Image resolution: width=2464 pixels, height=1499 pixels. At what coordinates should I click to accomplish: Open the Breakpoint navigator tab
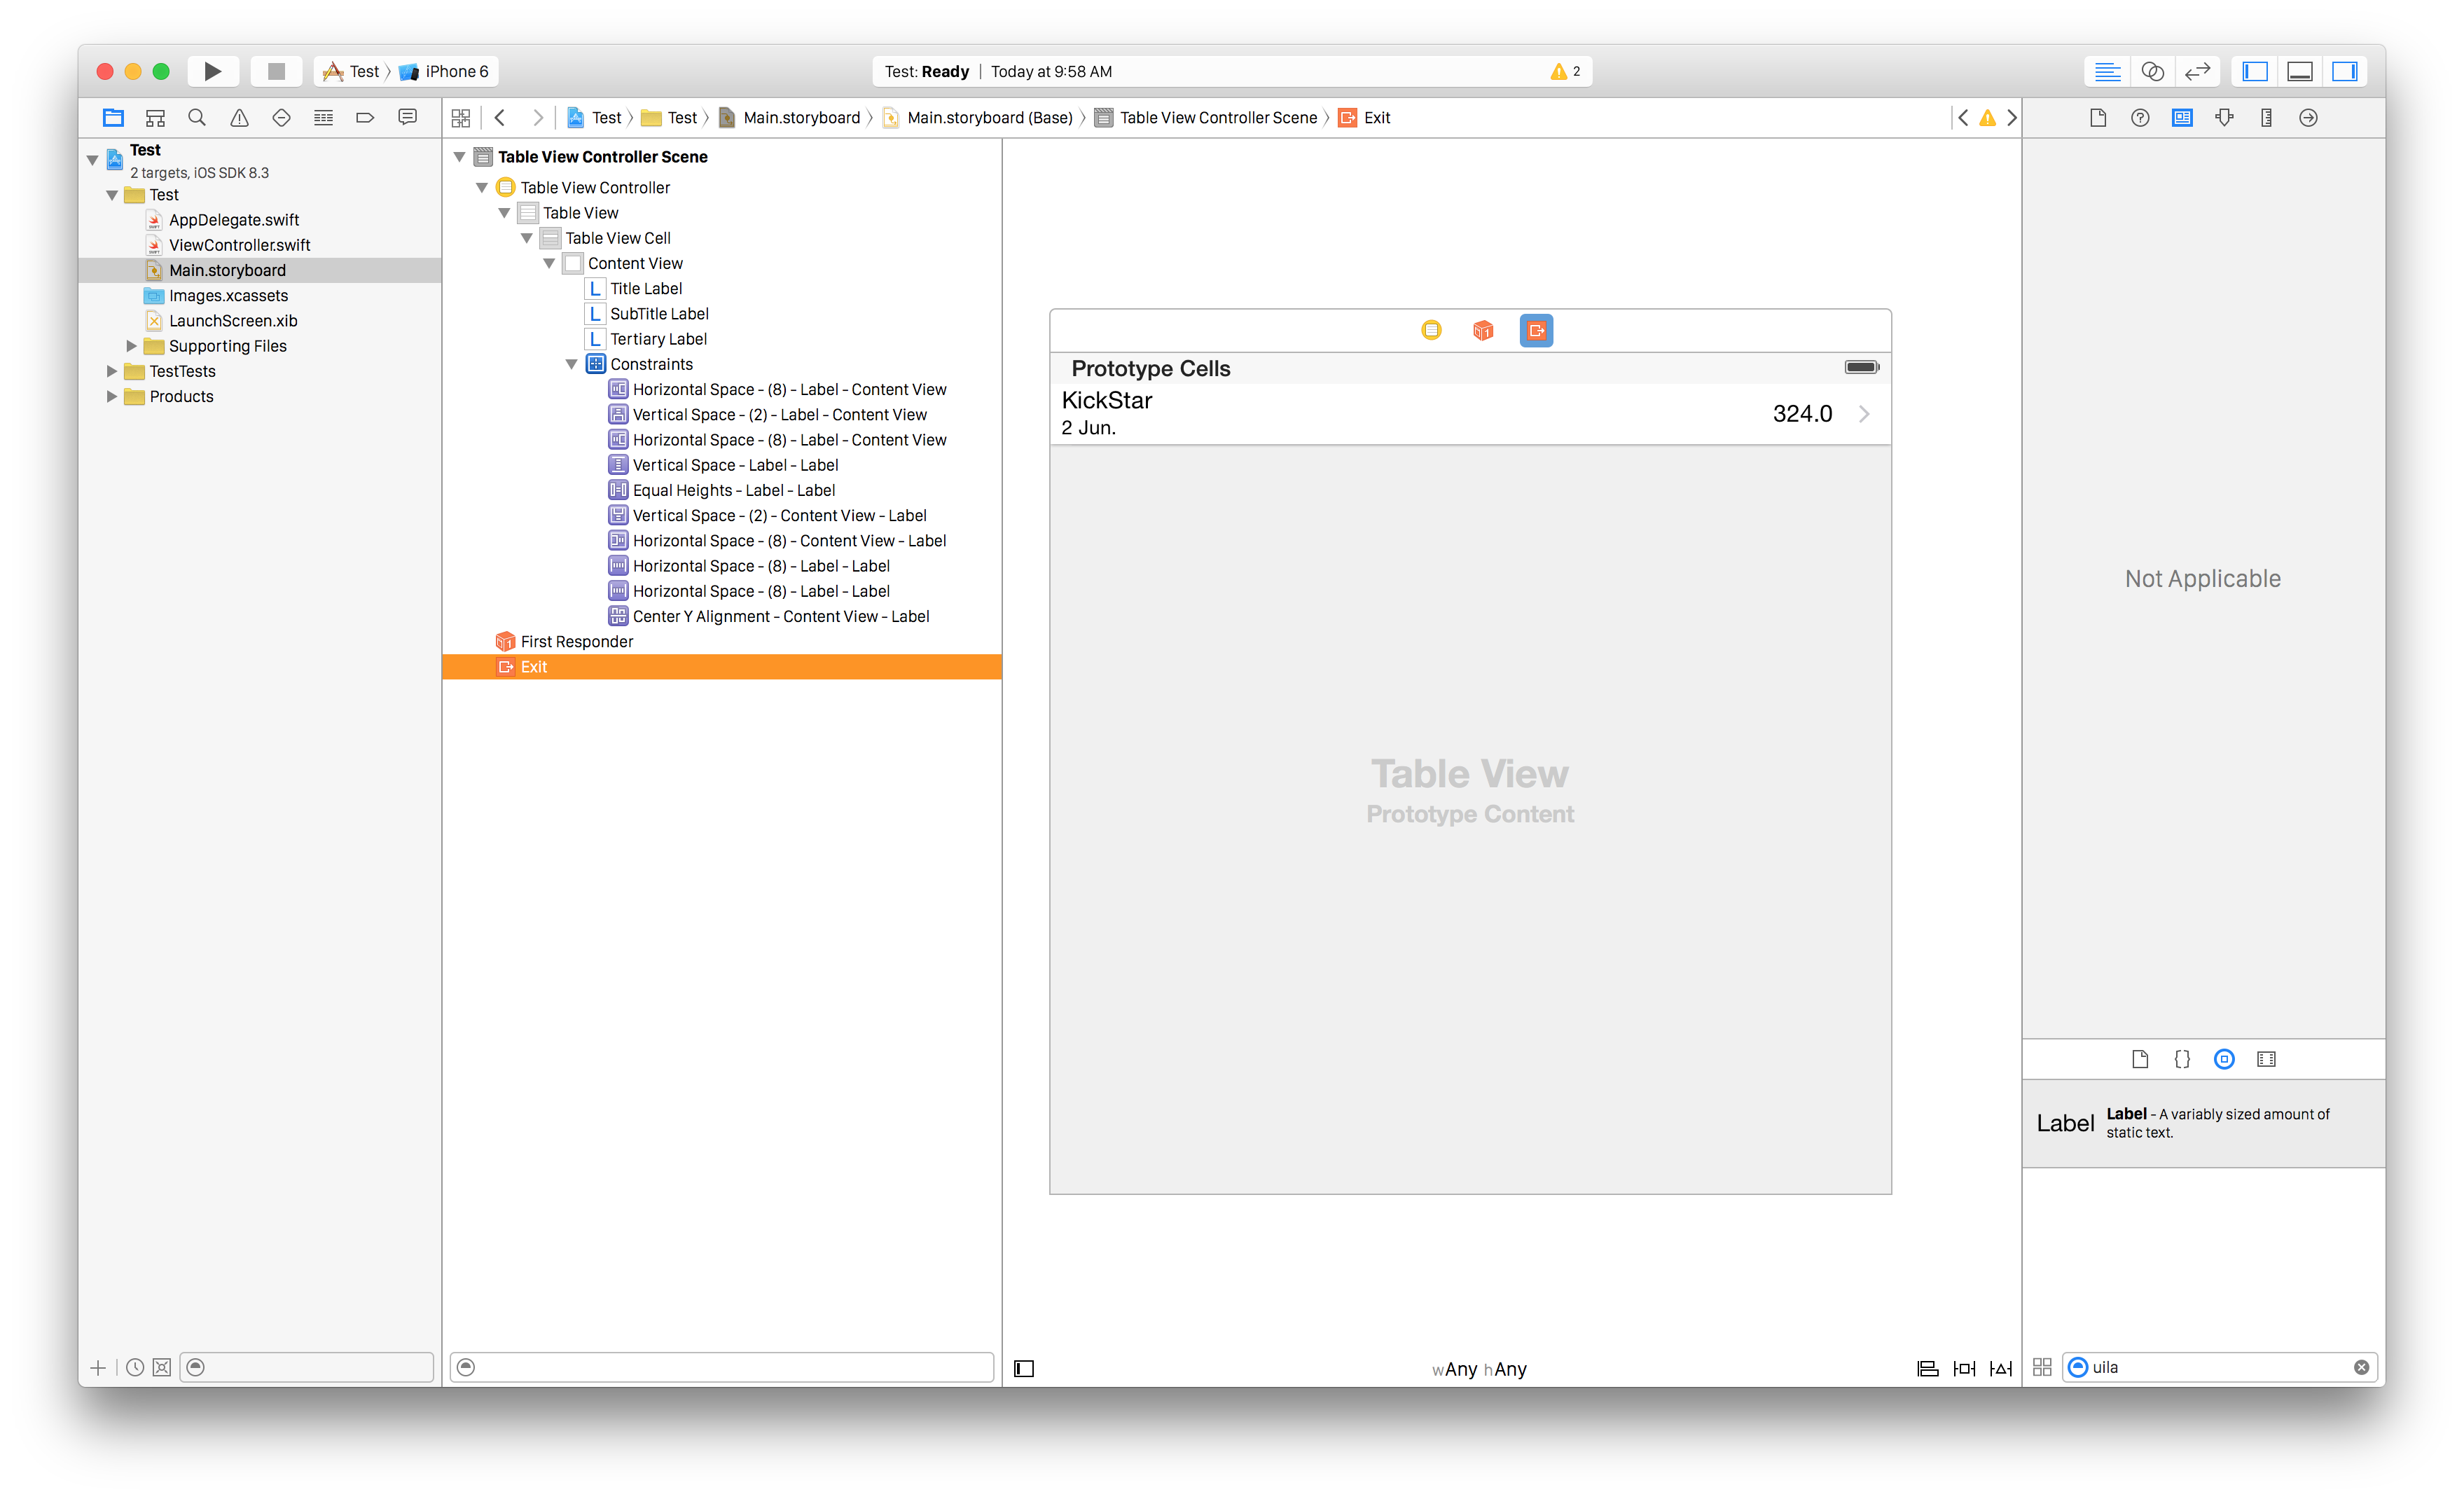click(365, 117)
